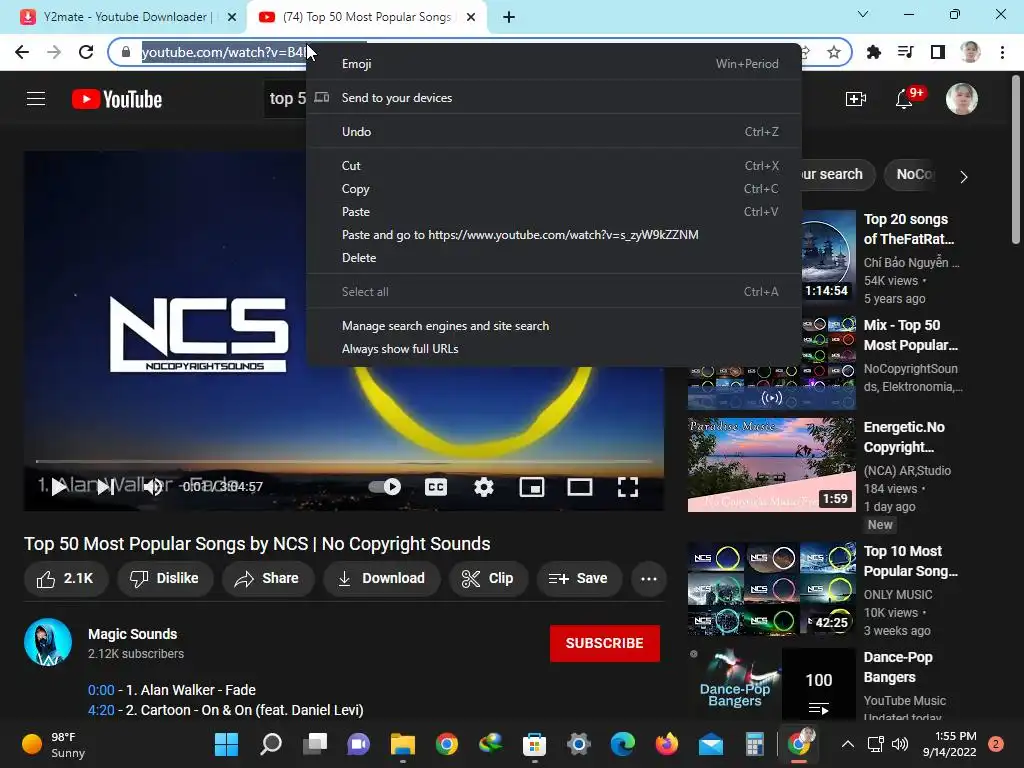Open the Chrome extensions puzzle icon
The width and height of the screenshot is (1024, 768).
874,52
